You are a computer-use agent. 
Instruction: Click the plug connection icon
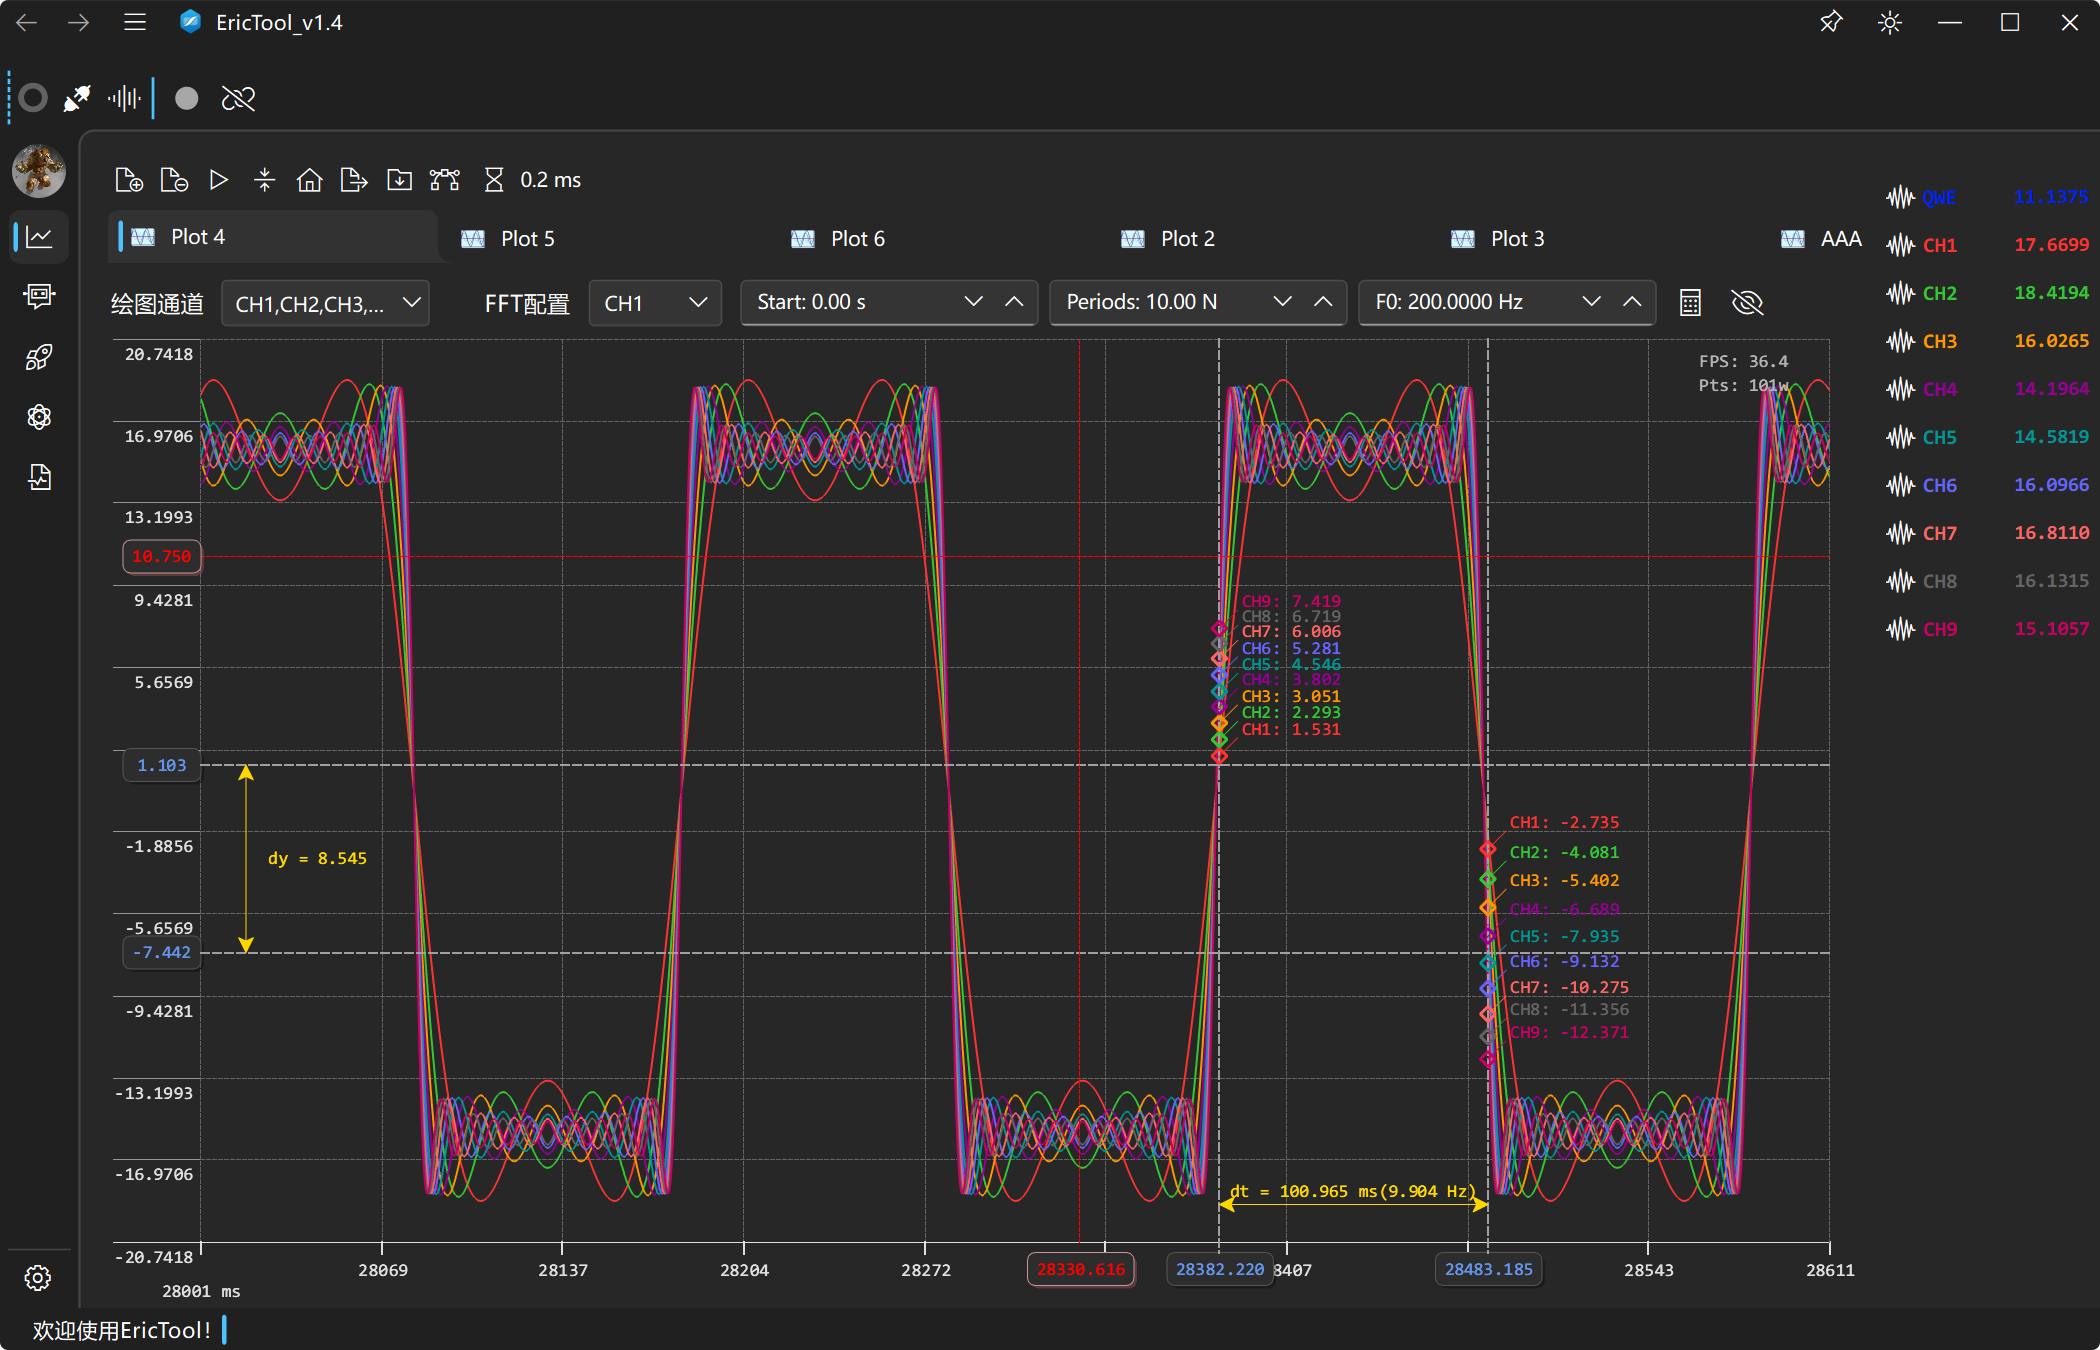pyautogui.click(x=77, y=98)
